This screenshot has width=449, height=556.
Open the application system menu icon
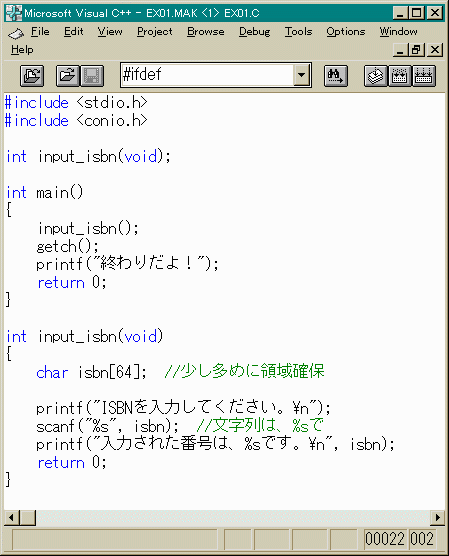13,13
